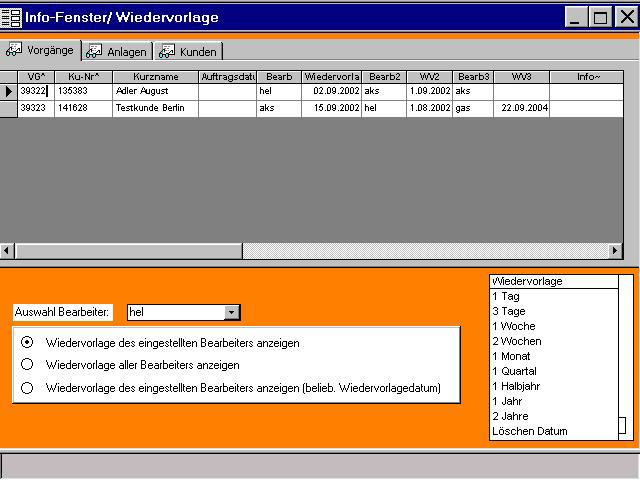Select '1 Woche' in Wiedervorlage list
640x480 pixels.
coord(514,326)
